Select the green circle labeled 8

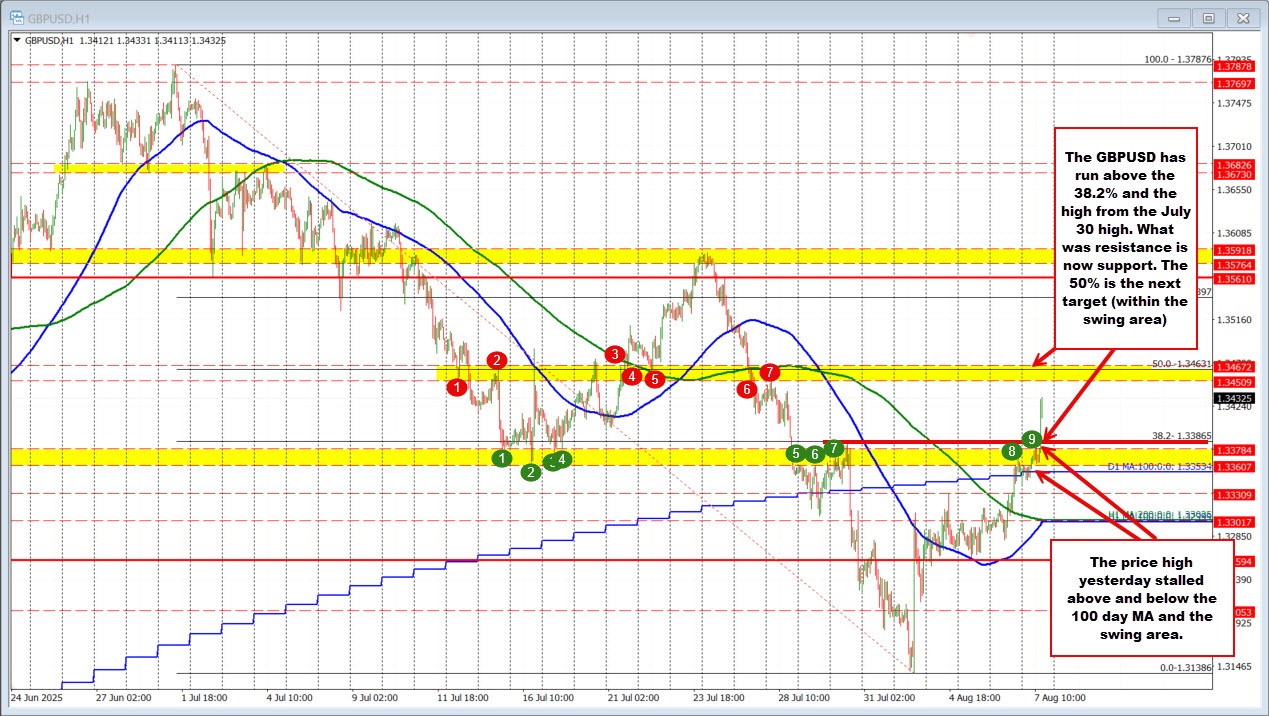1012,451
